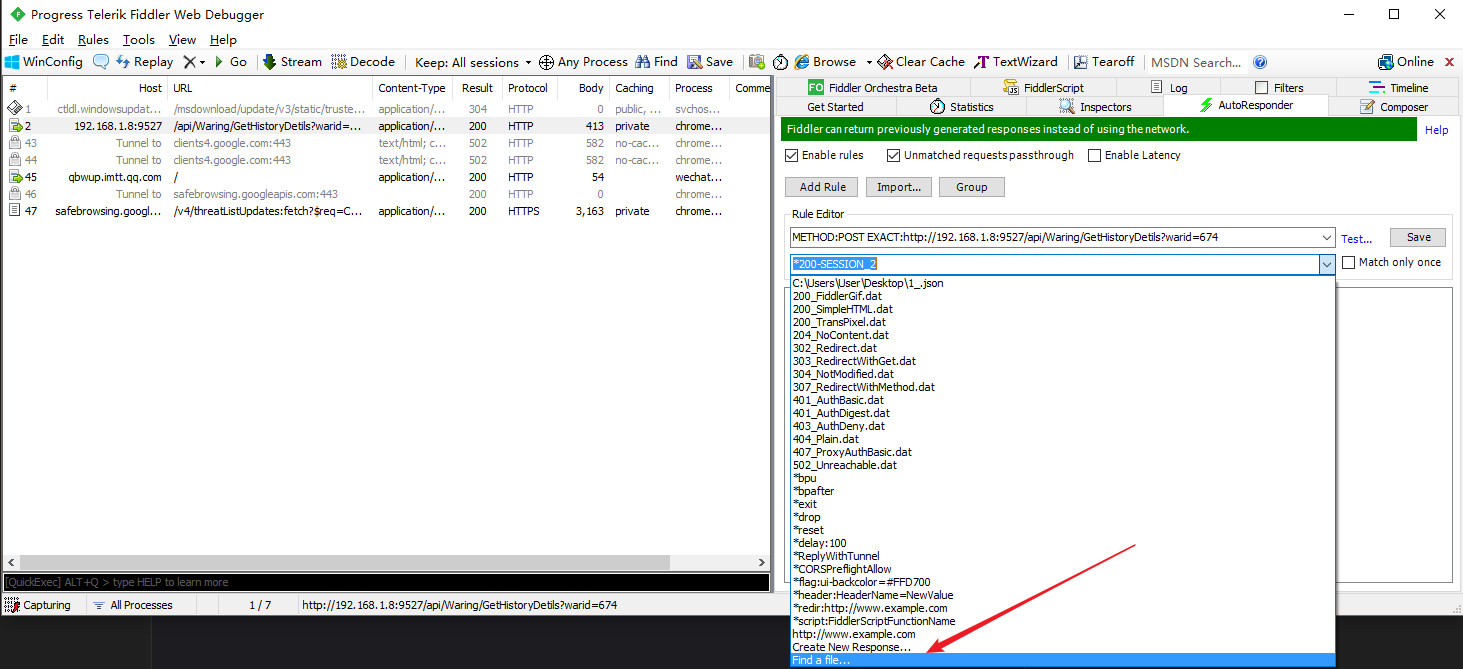This screenshot has width=1463, height=669.
Task: Sort sessions by Result column header
Action: click(477, 88)
